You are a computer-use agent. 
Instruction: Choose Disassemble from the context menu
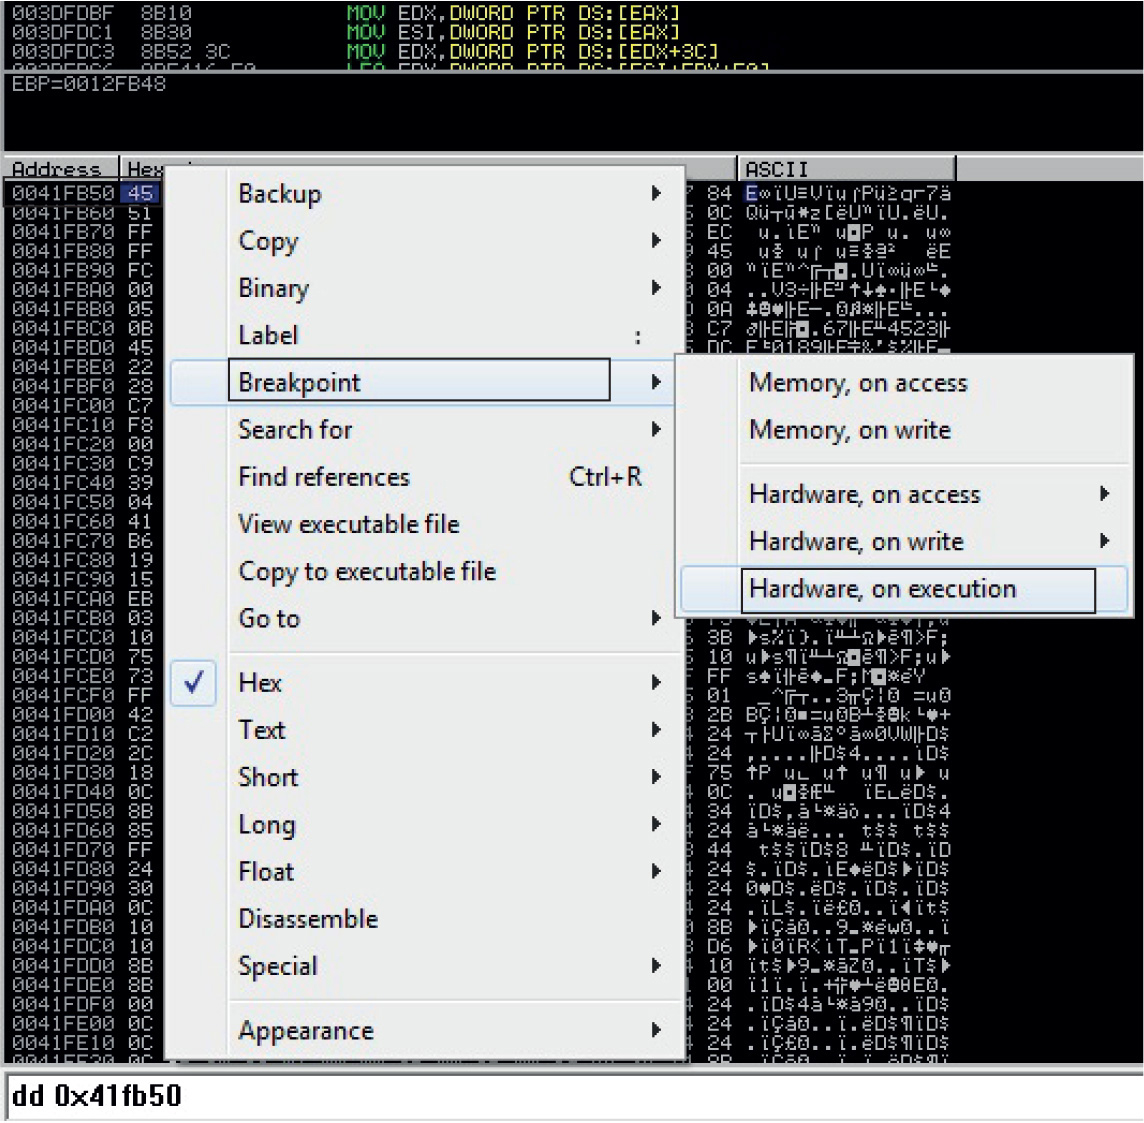coord(427,918)
